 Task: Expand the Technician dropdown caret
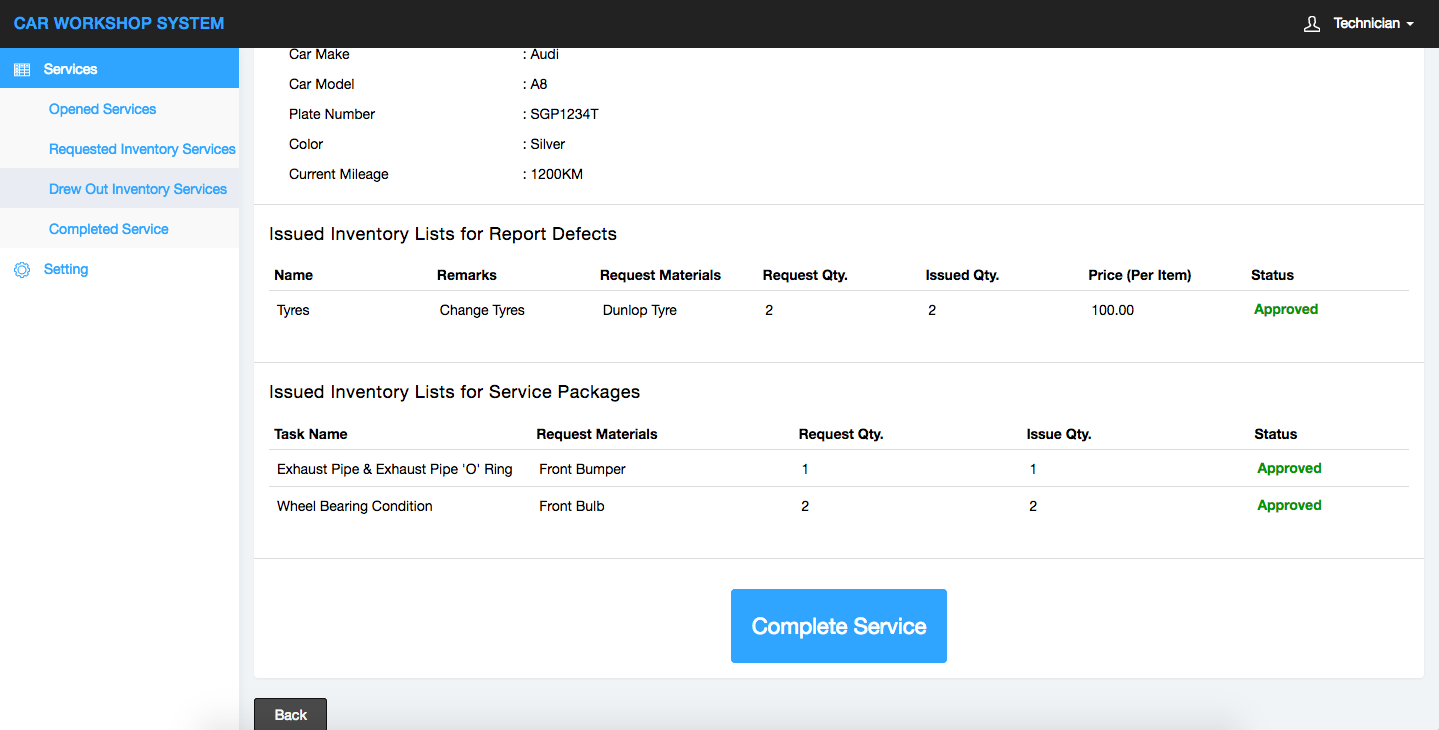1410,24
